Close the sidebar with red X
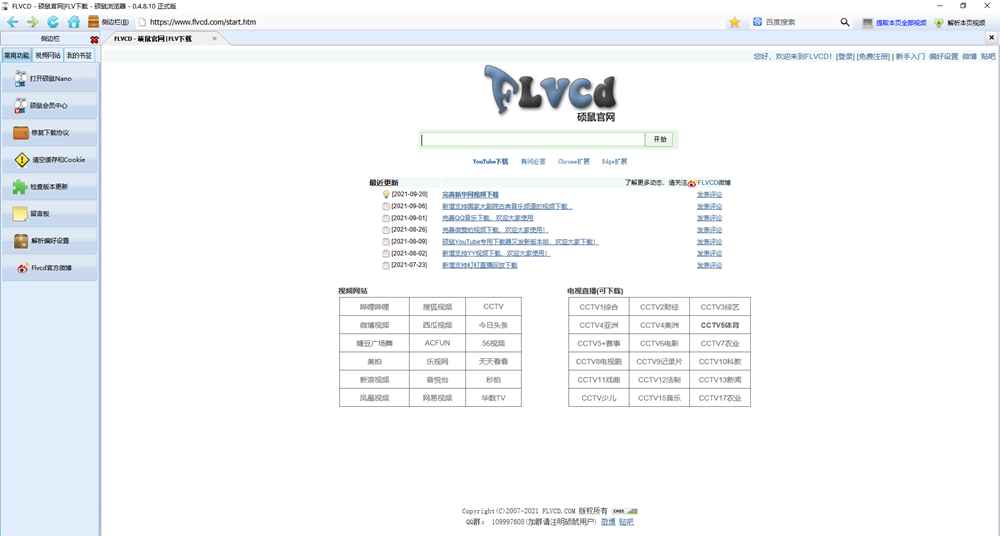 (94, 40)
